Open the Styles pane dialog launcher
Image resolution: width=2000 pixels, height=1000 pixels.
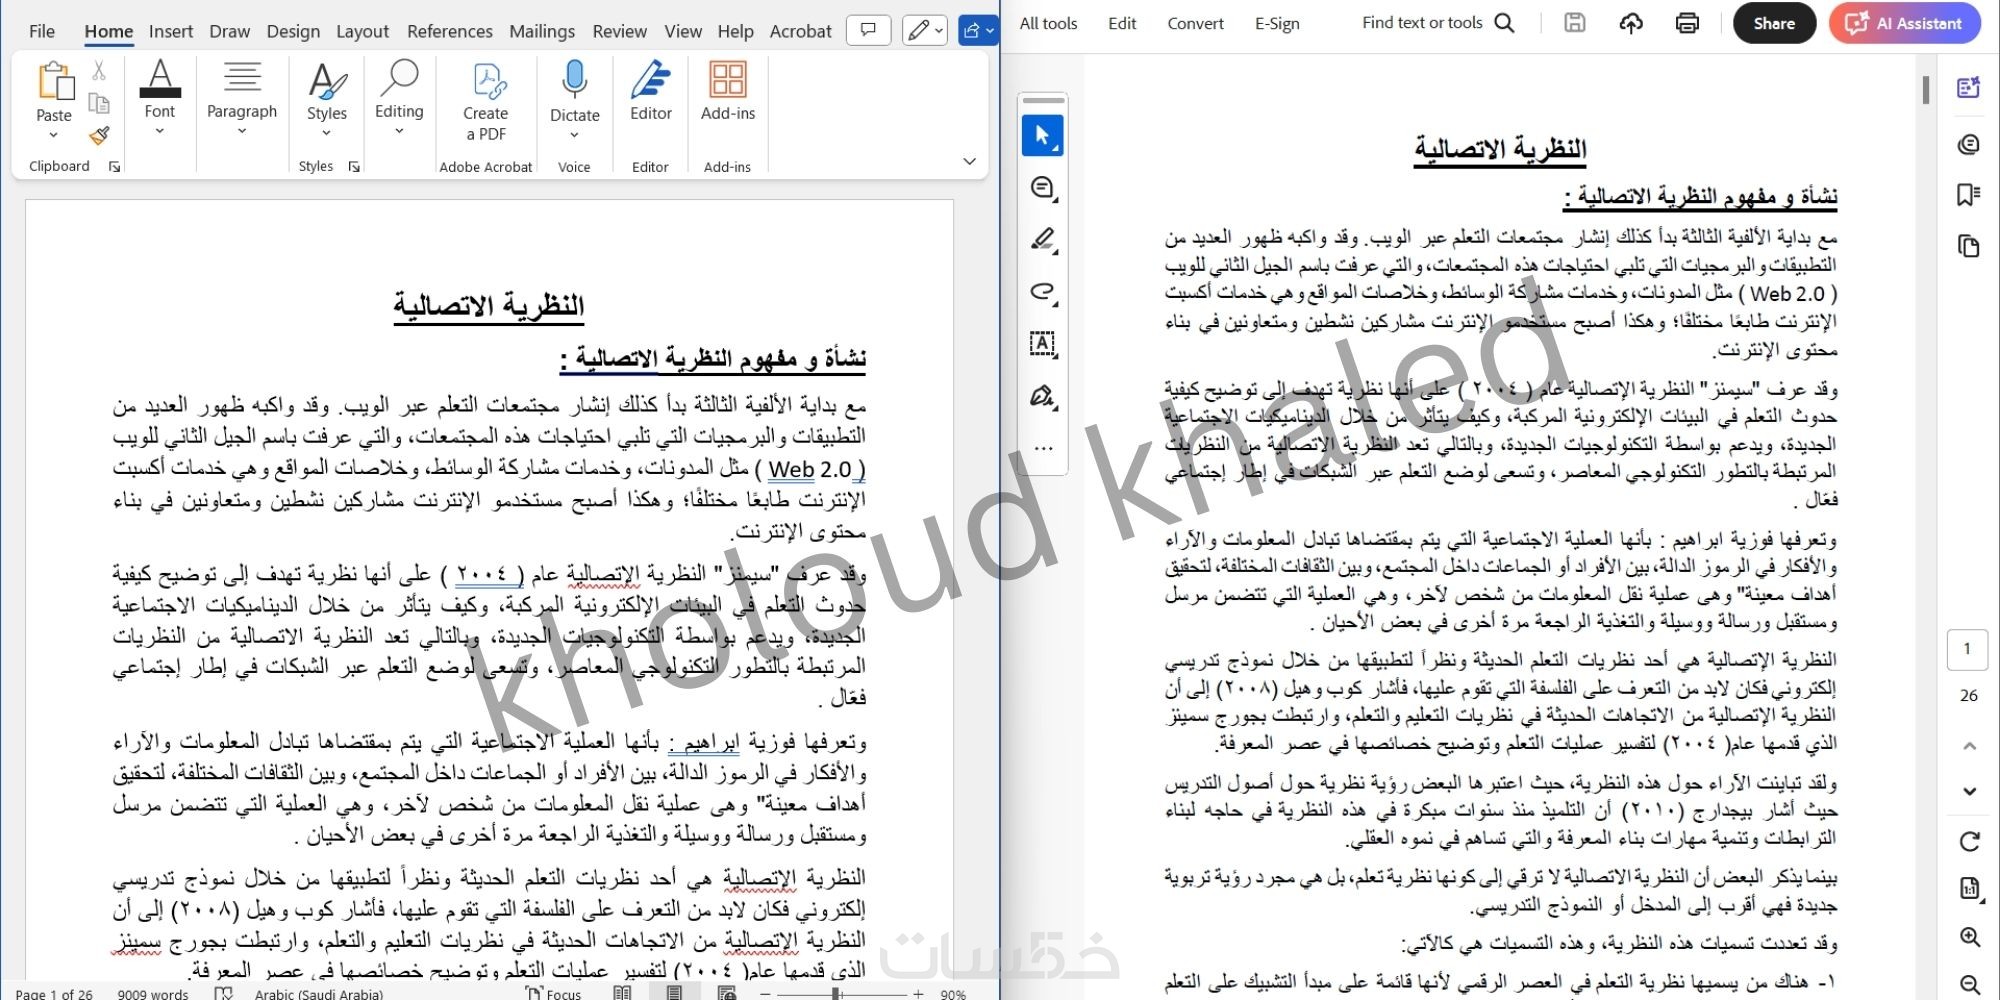coord(354,167)
